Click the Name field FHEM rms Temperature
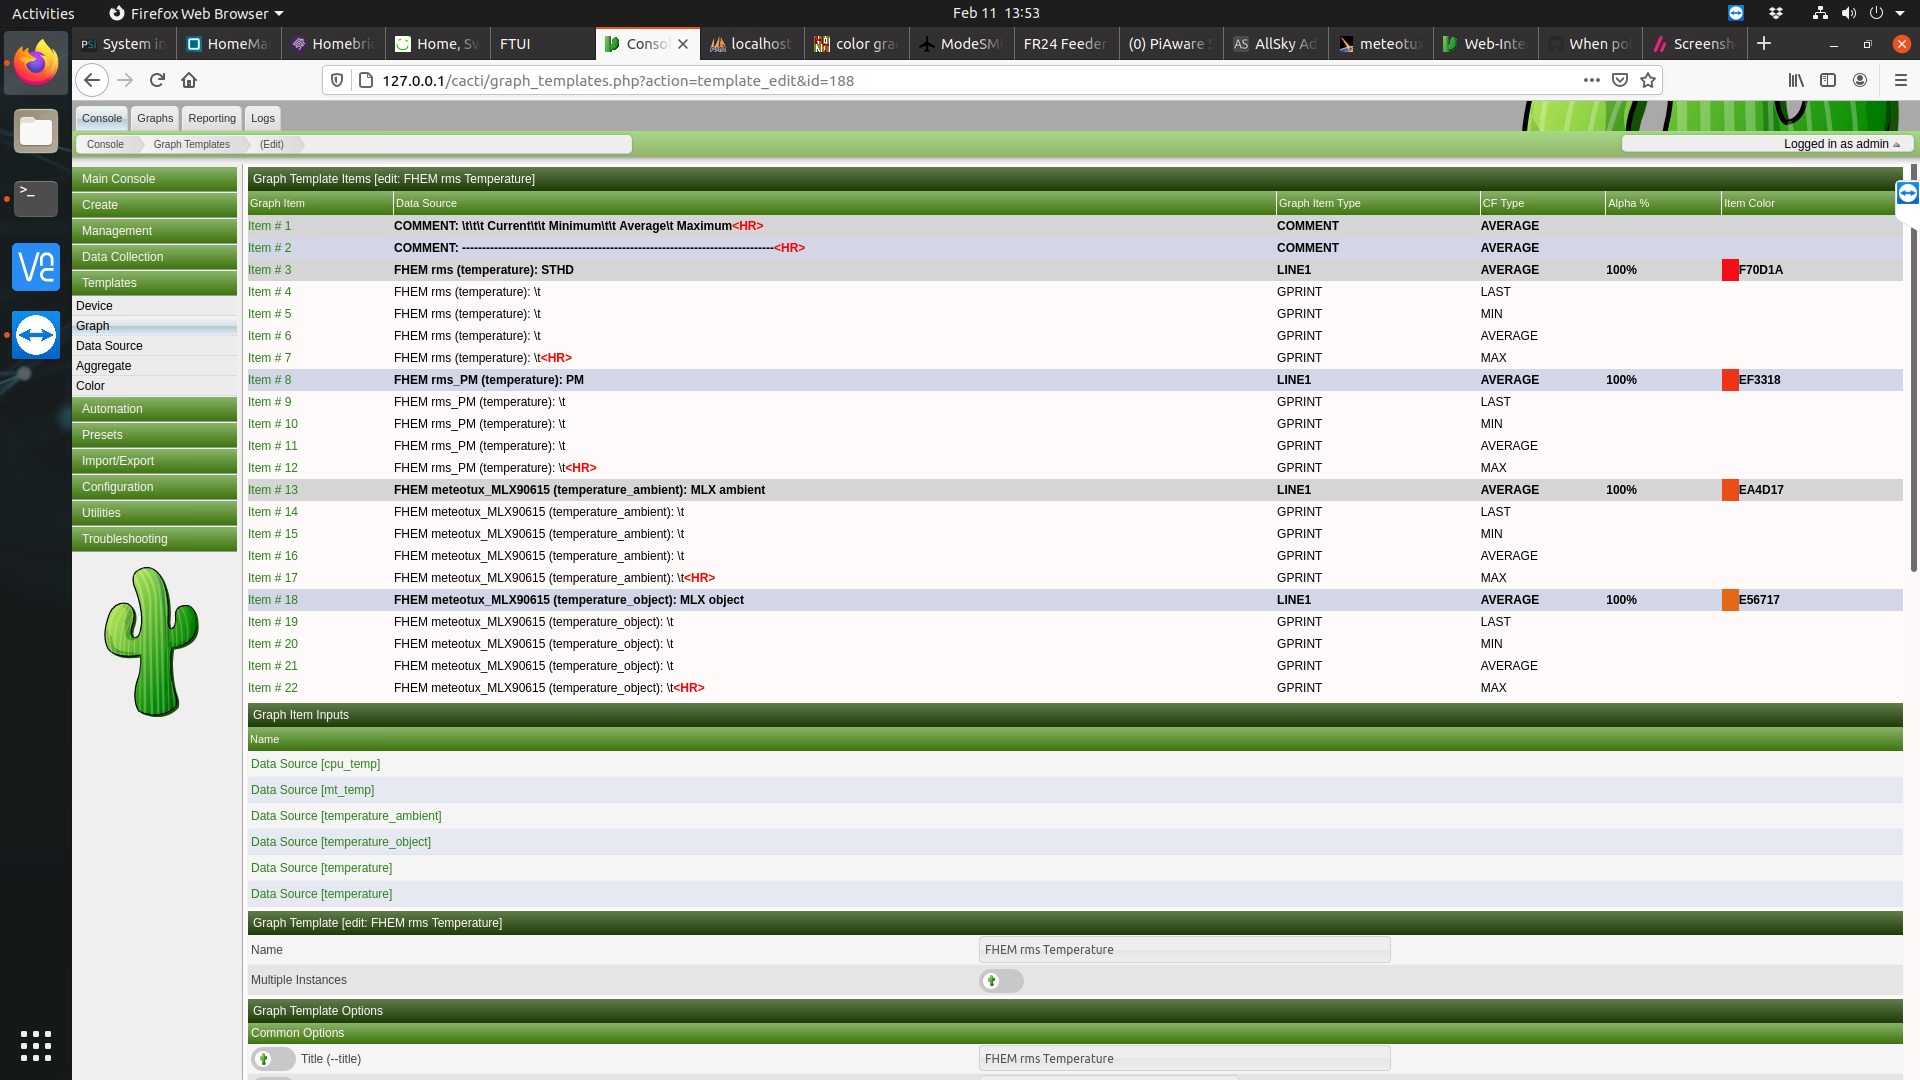The width and height of the screenshot is (1920, 1080). click(1185, 950)
